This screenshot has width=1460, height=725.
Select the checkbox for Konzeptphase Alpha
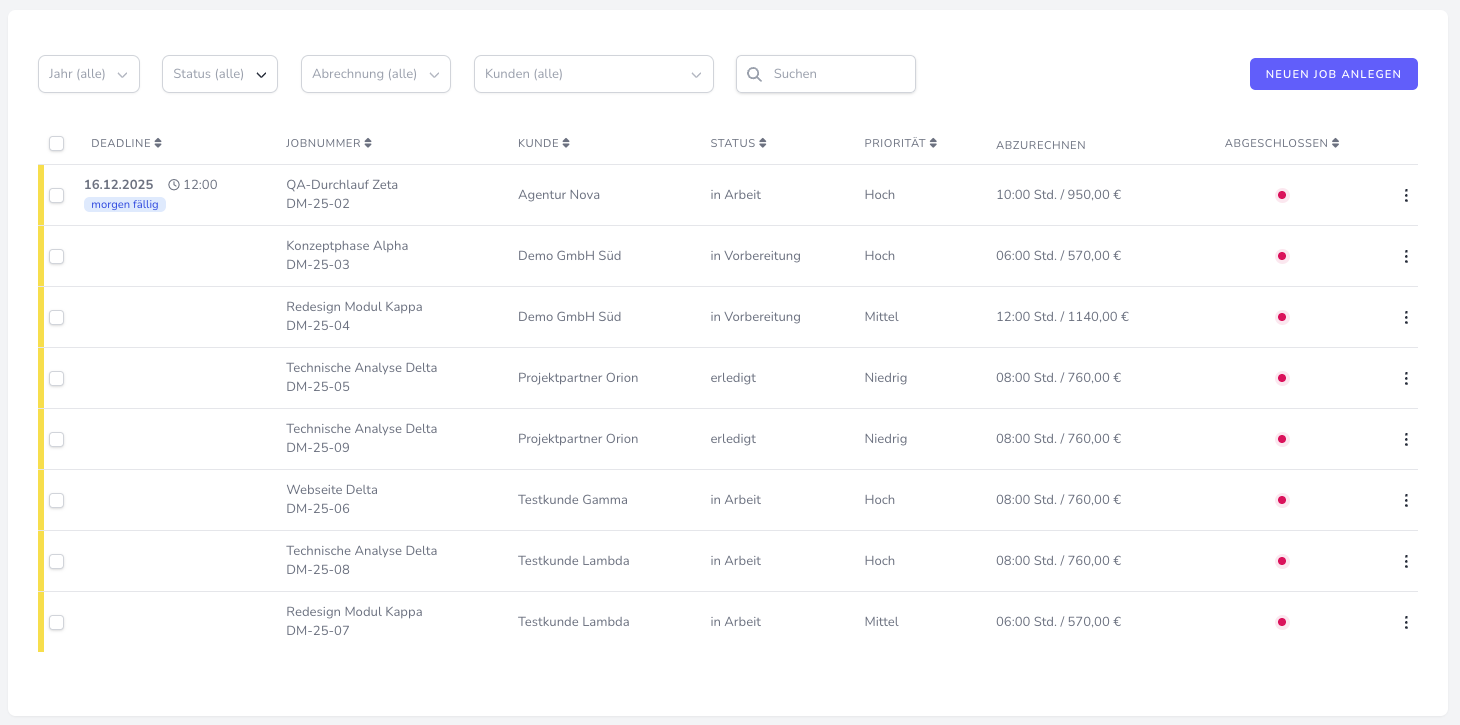tap(57, 257)
